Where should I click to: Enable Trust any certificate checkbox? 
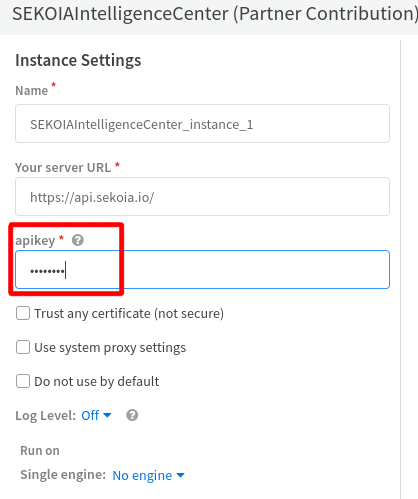tap(23, 313)
